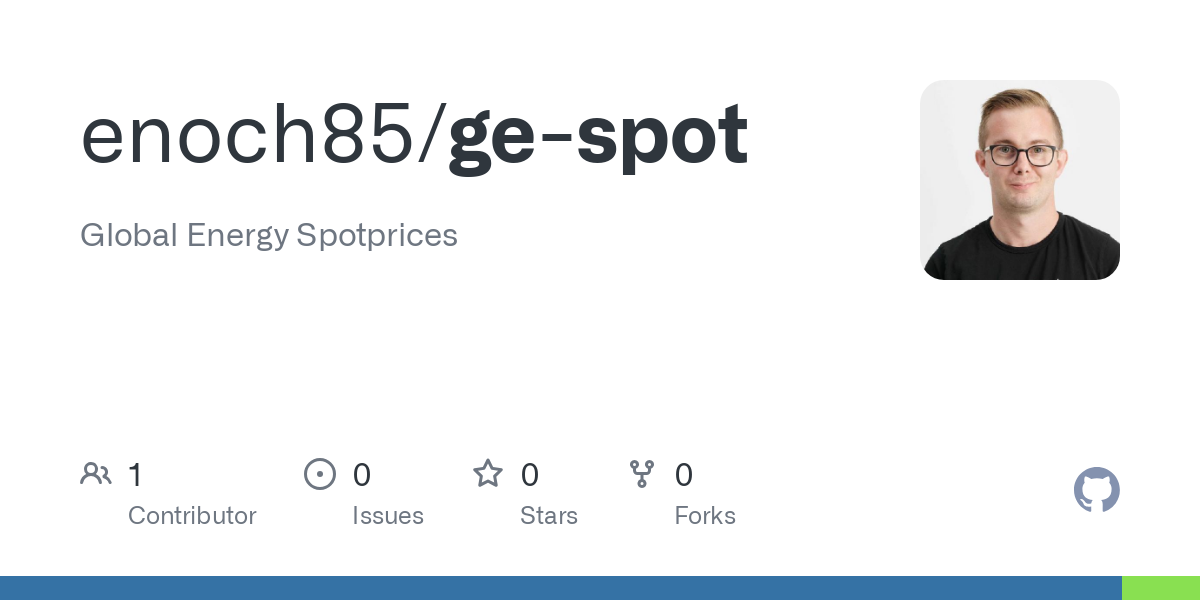Click the contributors people icon
Image resolution: width=1200 pixels, height=600 pixels.
96,474
